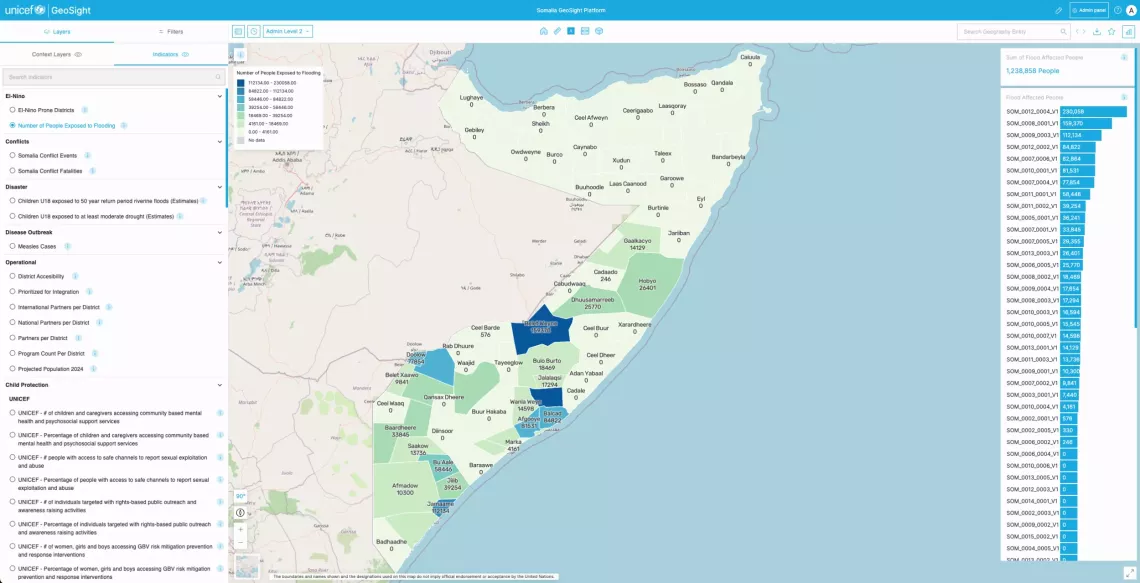Viewport: 1140px width, 583px height.
Task: Click the home extent icon
Action: [543, 31]
